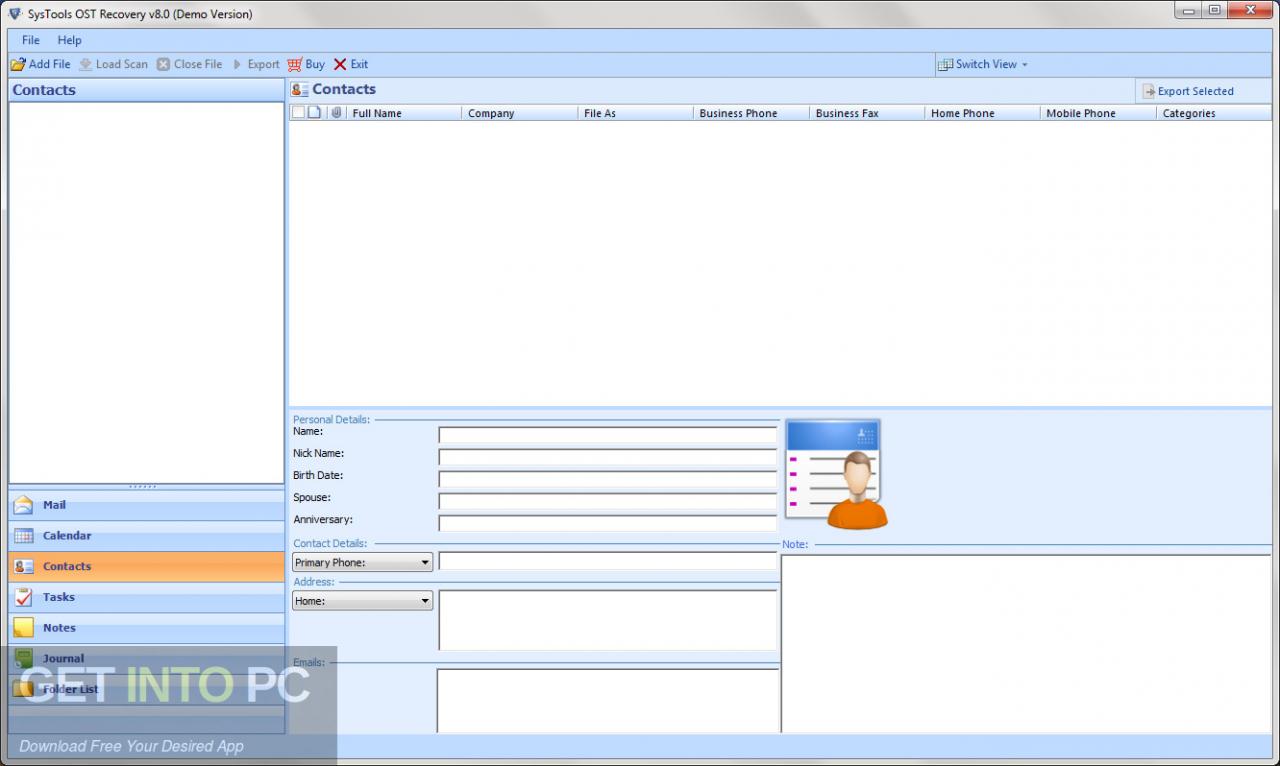Expand the Home address type dropdown
The width and height of the screenshot is (1280, 766).
362,601
